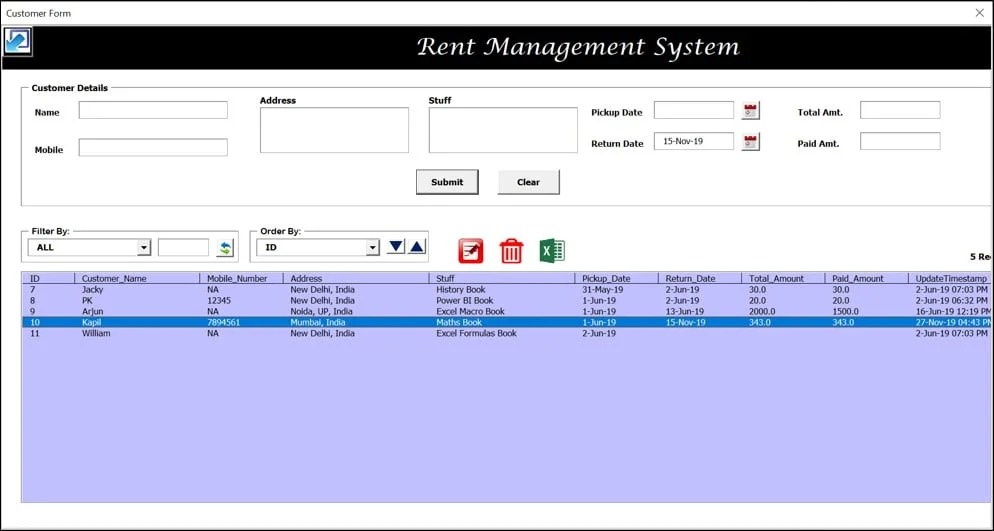Click mobile number 12345
994x531 pixels.
(219, 300)
